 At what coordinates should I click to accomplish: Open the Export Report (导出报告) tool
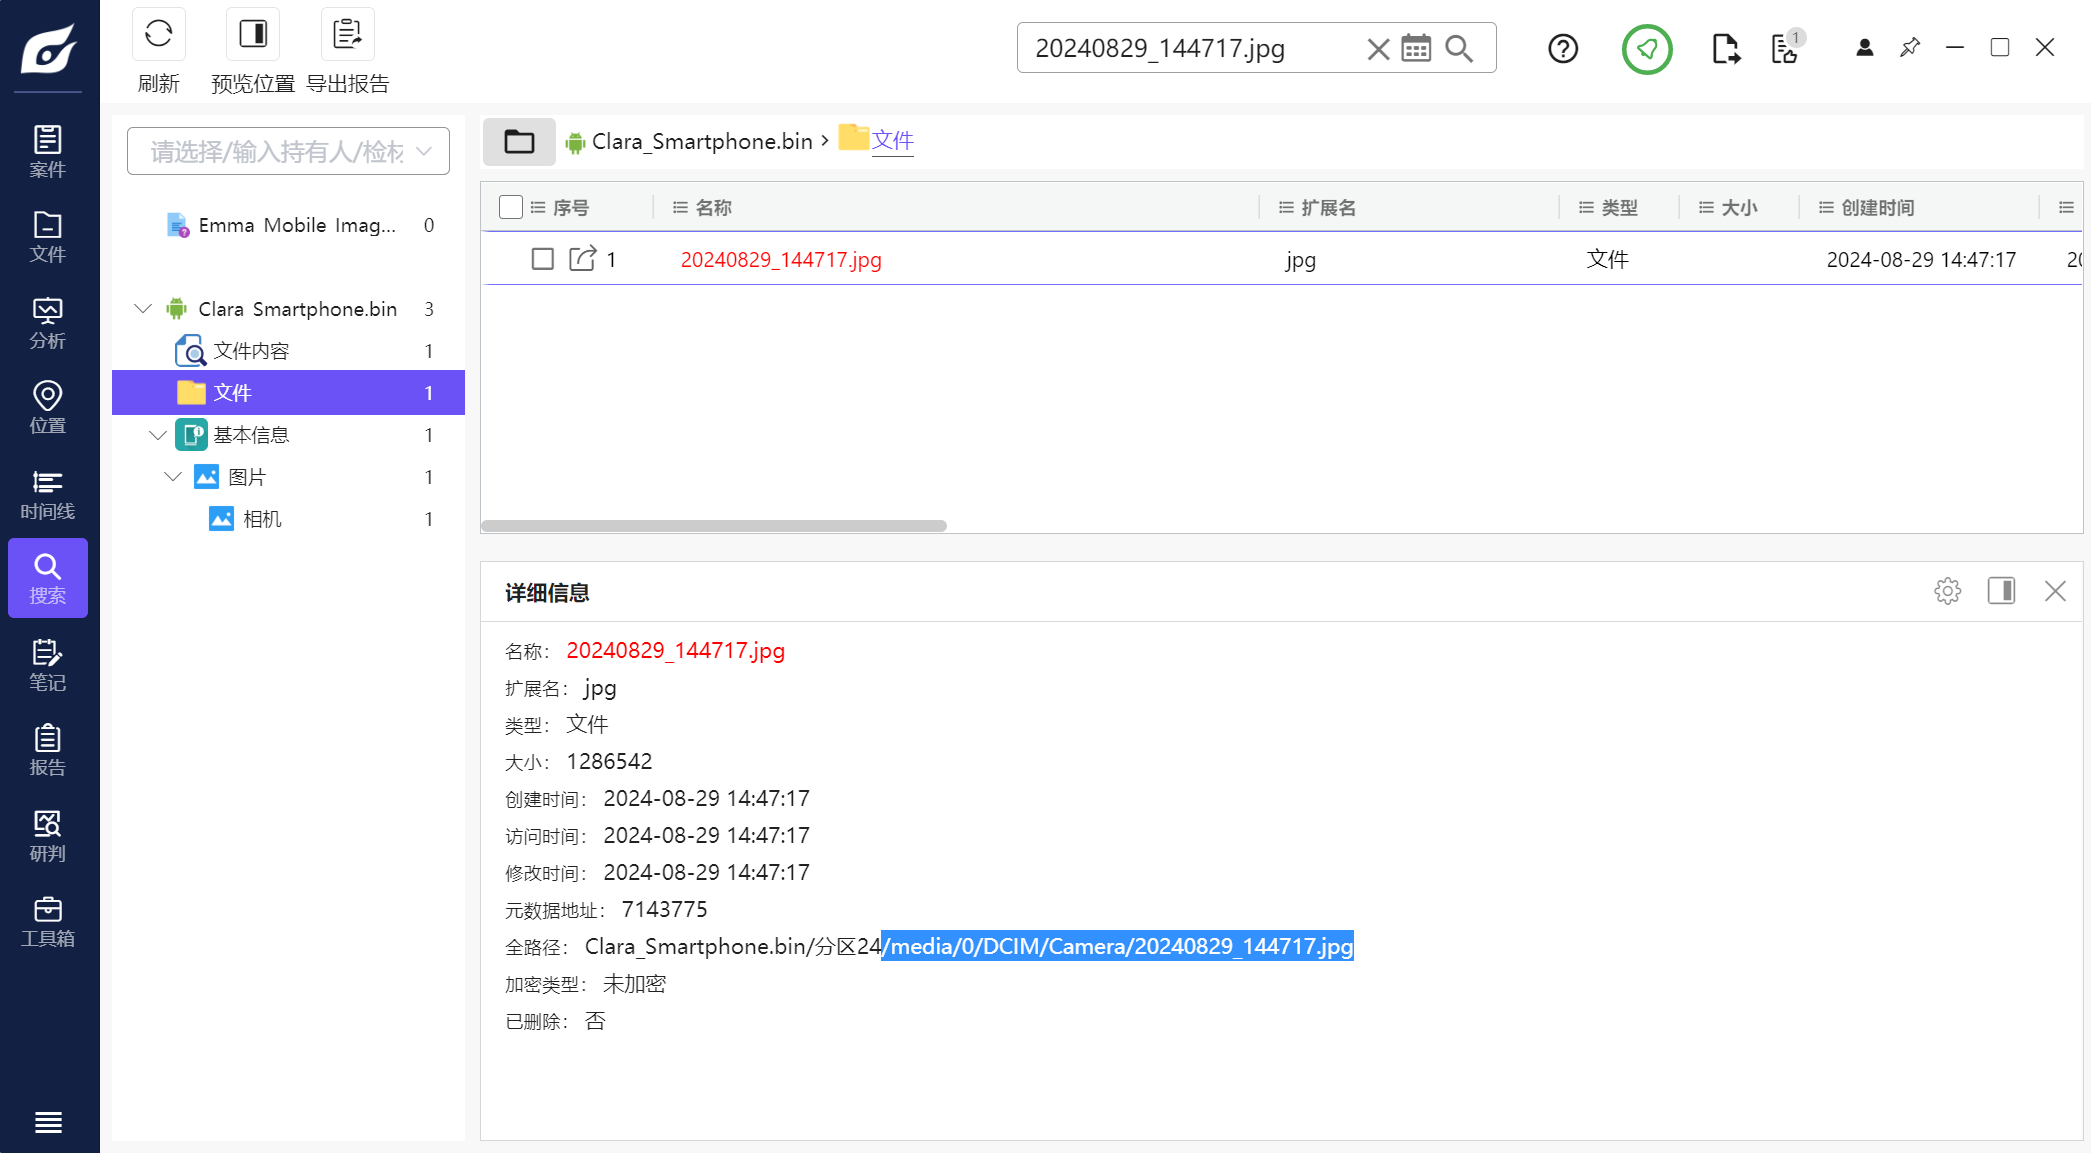point(347,35)
